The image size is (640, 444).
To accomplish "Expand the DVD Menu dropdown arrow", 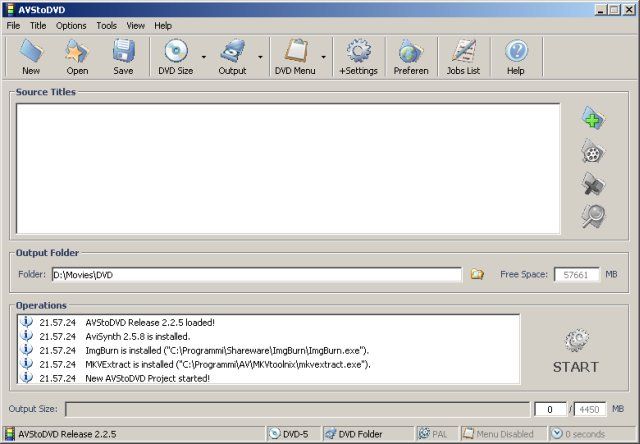I will pos(323,57).
